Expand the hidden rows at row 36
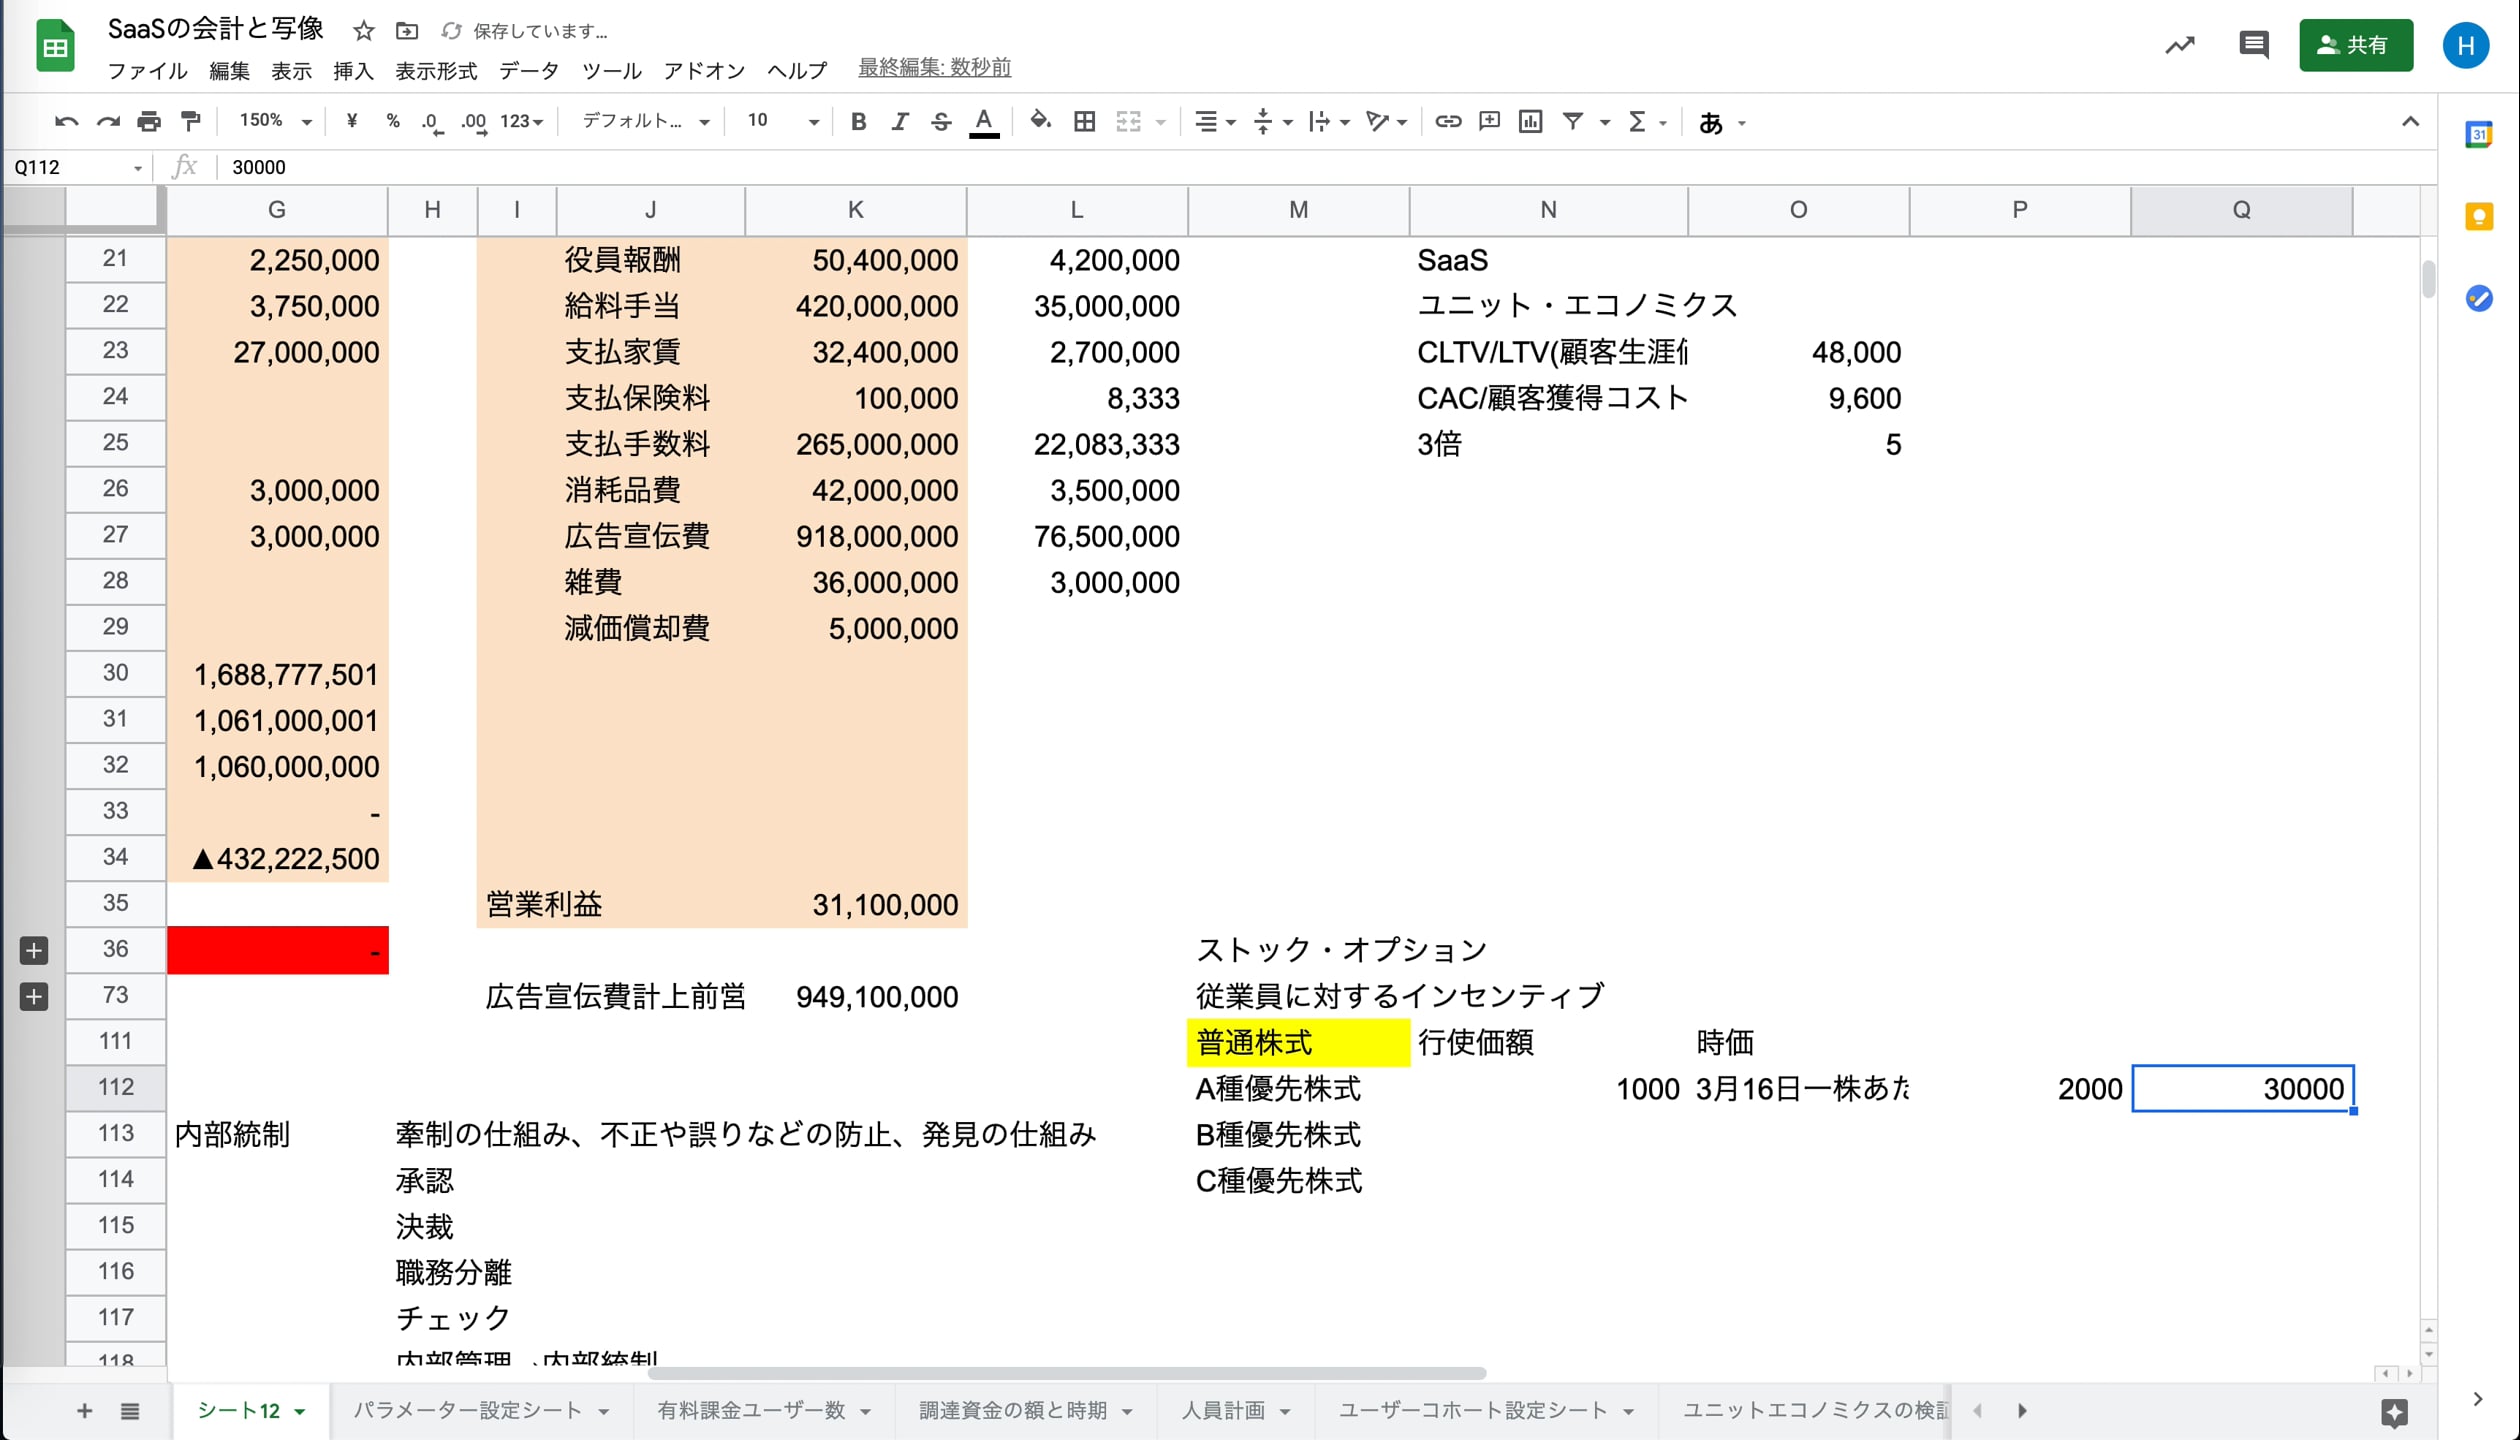This screenshot has height=1440, width=2520. click(x=33, y=951)
